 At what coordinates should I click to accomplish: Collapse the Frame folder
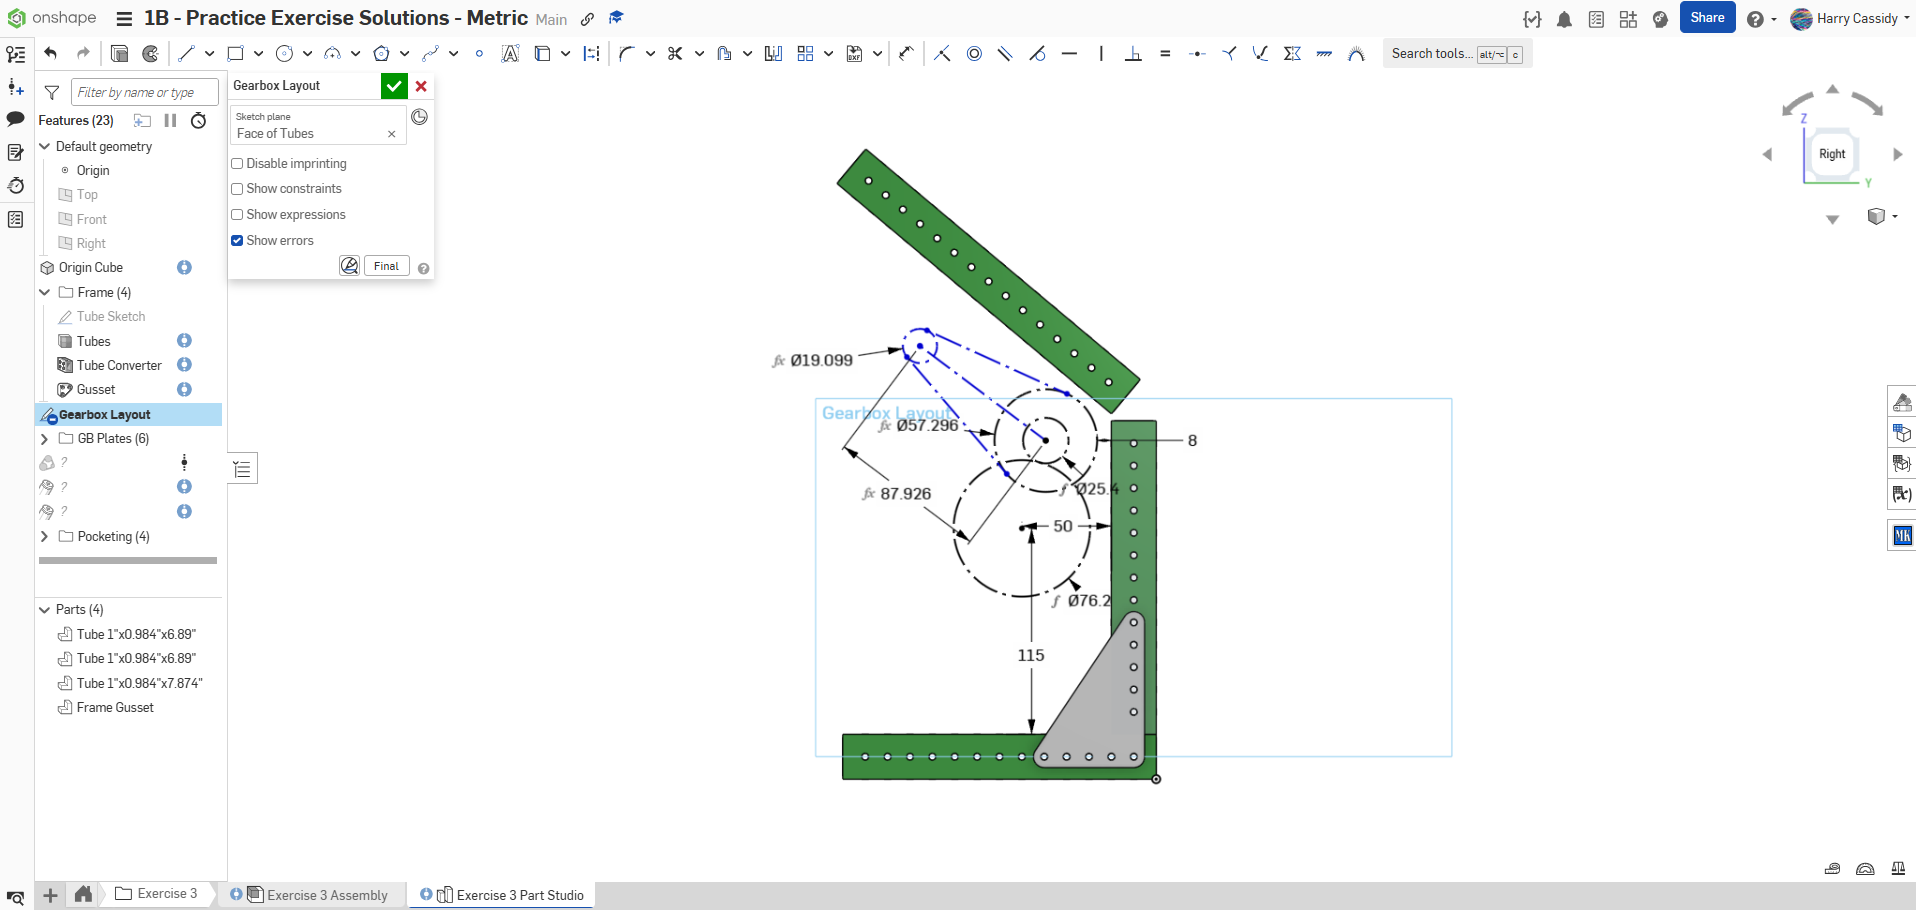[x=44, y=293]
